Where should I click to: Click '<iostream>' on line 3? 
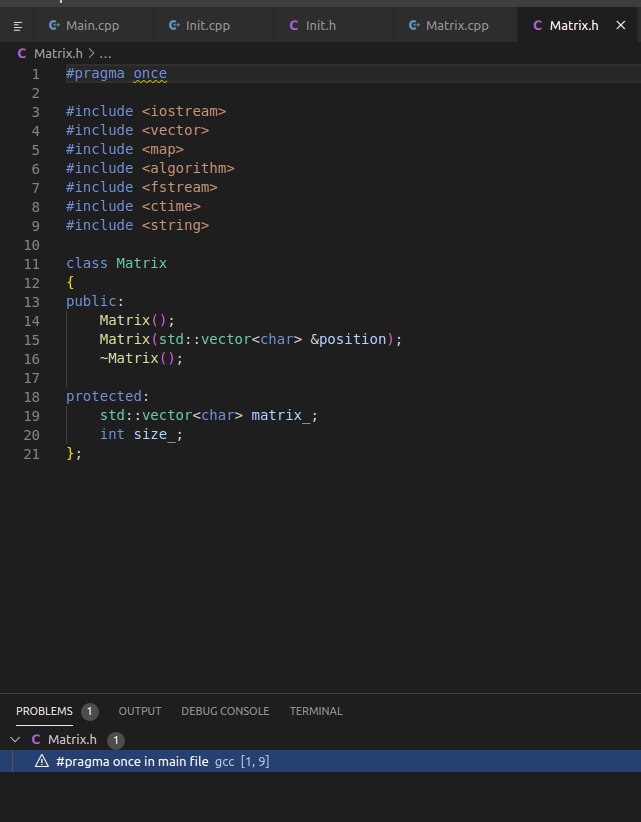(x=183, y=111)
